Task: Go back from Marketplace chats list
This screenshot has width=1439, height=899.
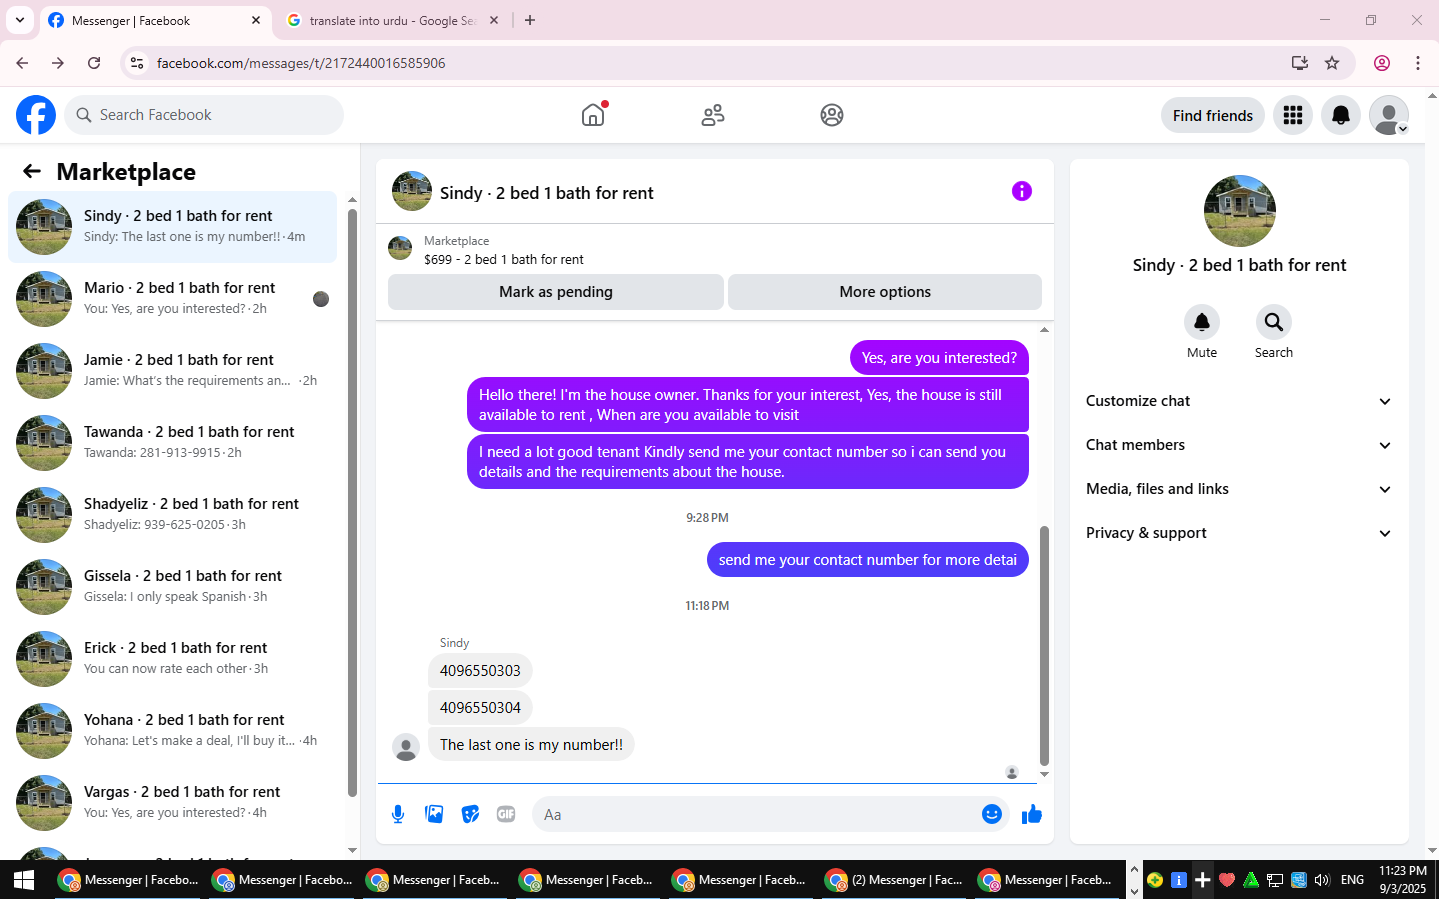Action: tap(32, 171)
